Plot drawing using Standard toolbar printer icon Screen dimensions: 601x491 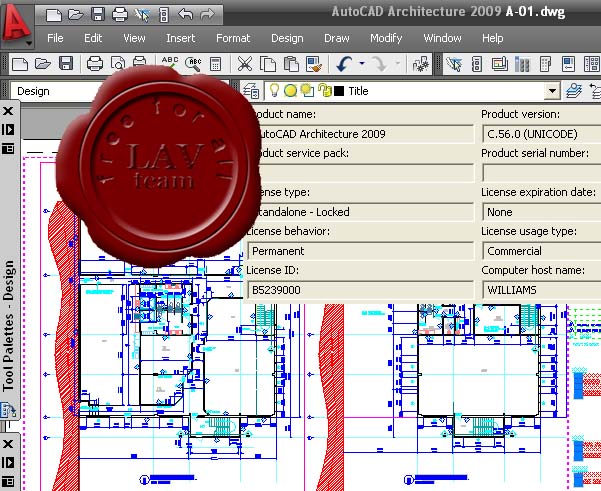tap(95, 64)
